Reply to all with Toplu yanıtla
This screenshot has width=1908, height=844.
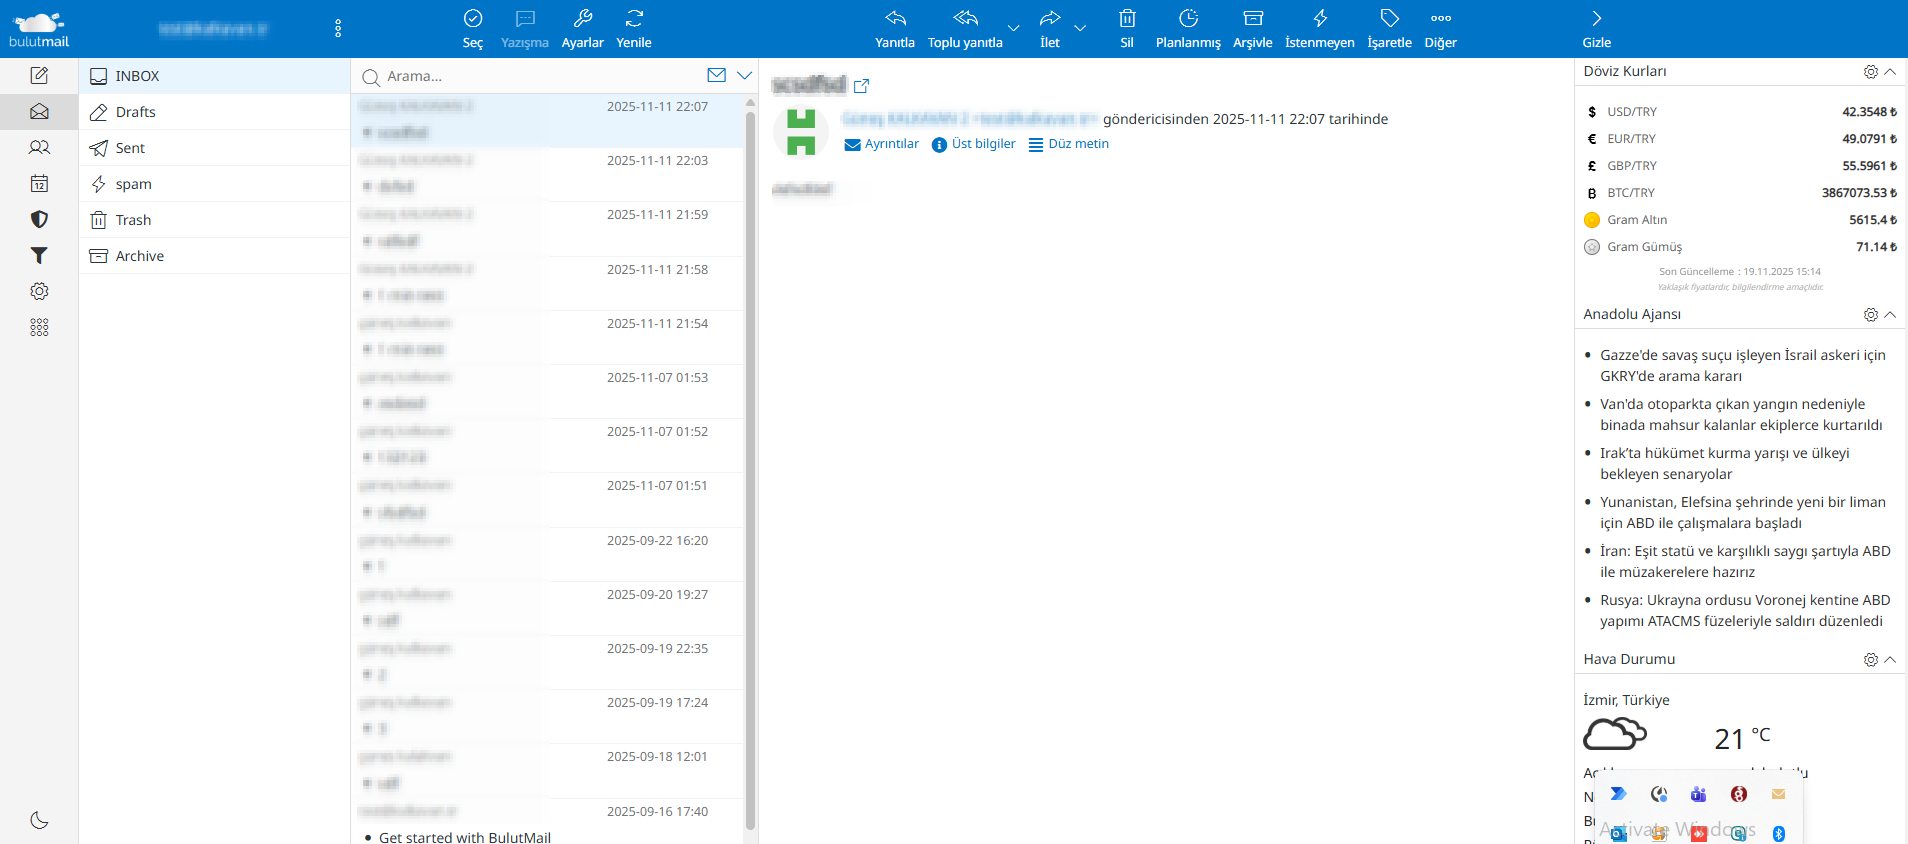click(x=965, y=29)
